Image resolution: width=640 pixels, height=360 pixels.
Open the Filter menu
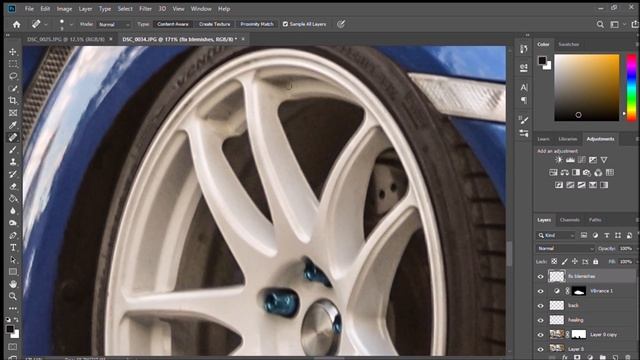click(145, 9)
